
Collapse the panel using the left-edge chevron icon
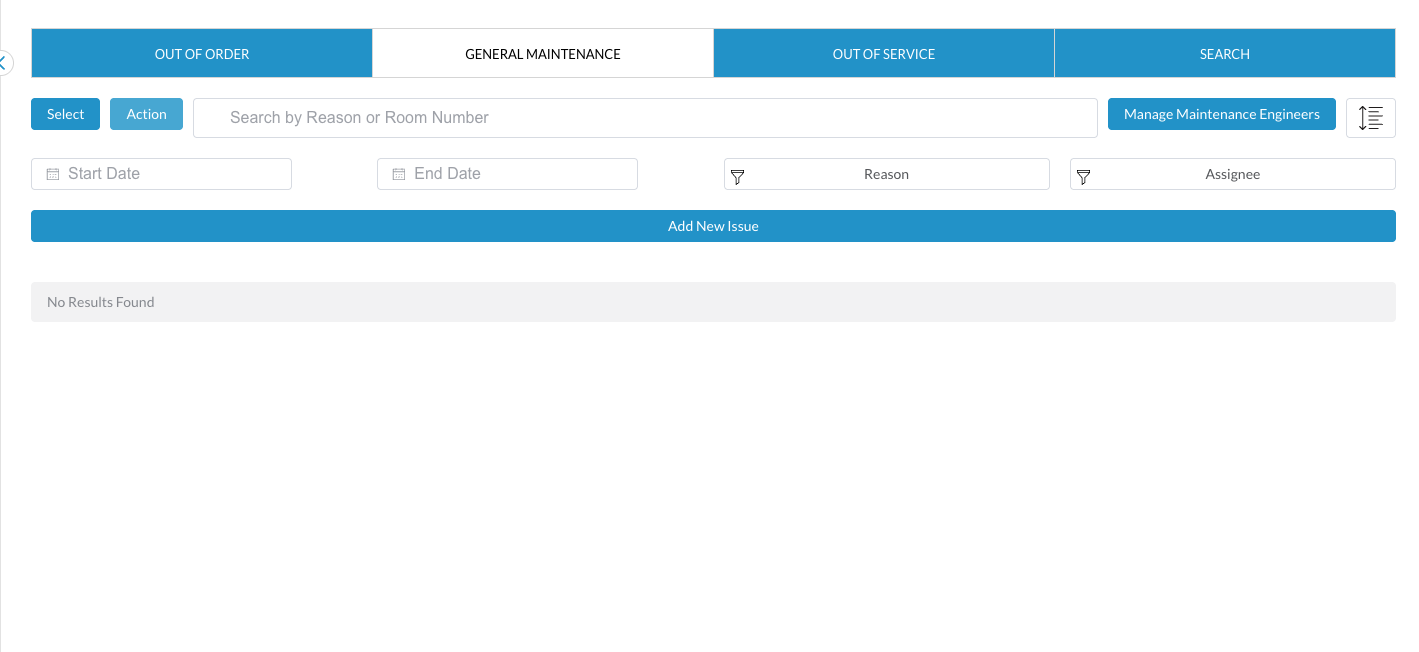coord(4,62)
